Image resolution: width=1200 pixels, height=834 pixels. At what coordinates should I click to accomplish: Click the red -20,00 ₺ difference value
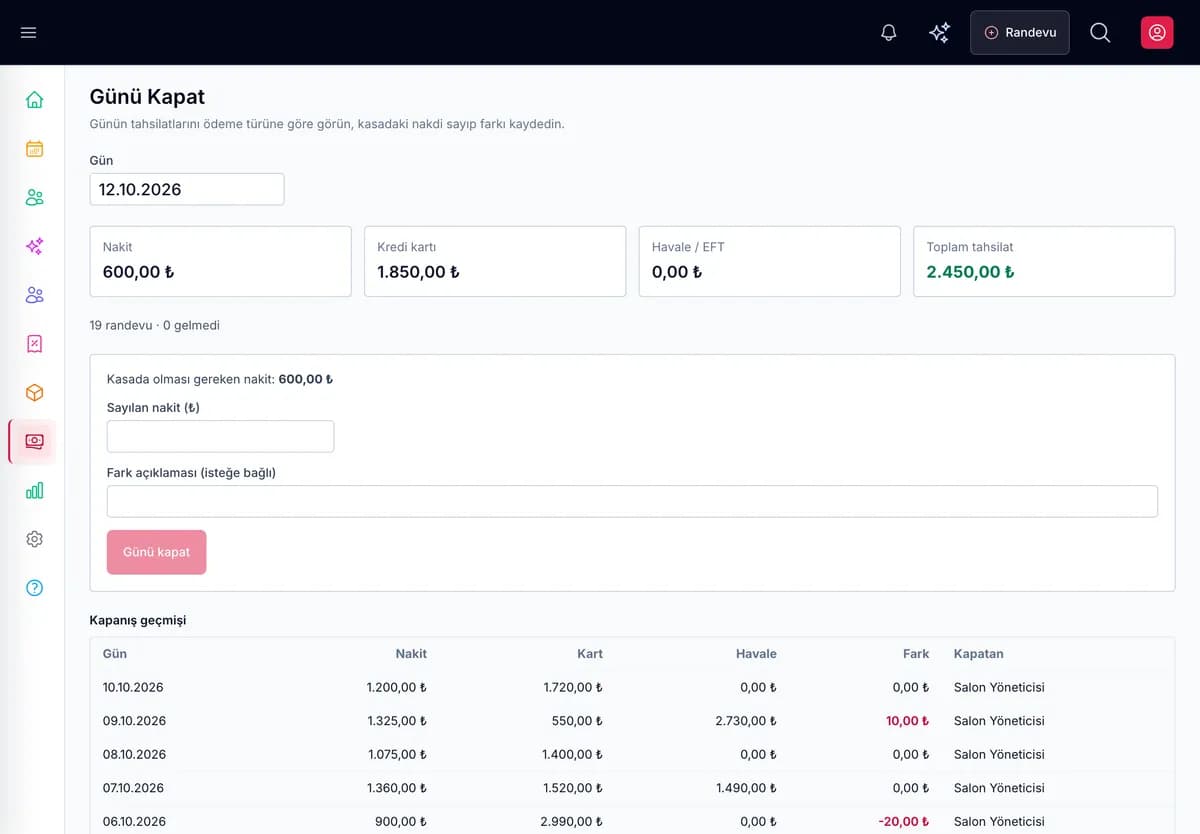[x=904, y=822]
